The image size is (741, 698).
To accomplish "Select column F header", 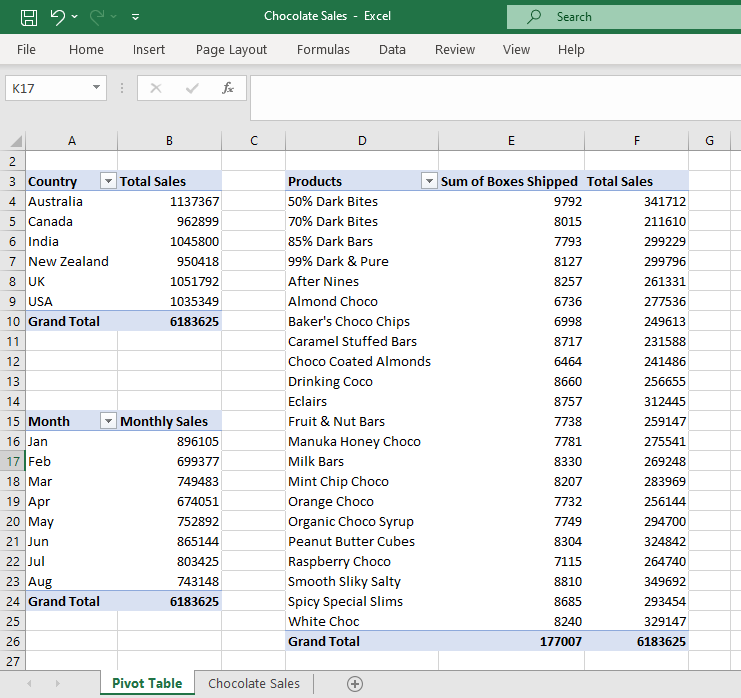I will click(637, 141).
